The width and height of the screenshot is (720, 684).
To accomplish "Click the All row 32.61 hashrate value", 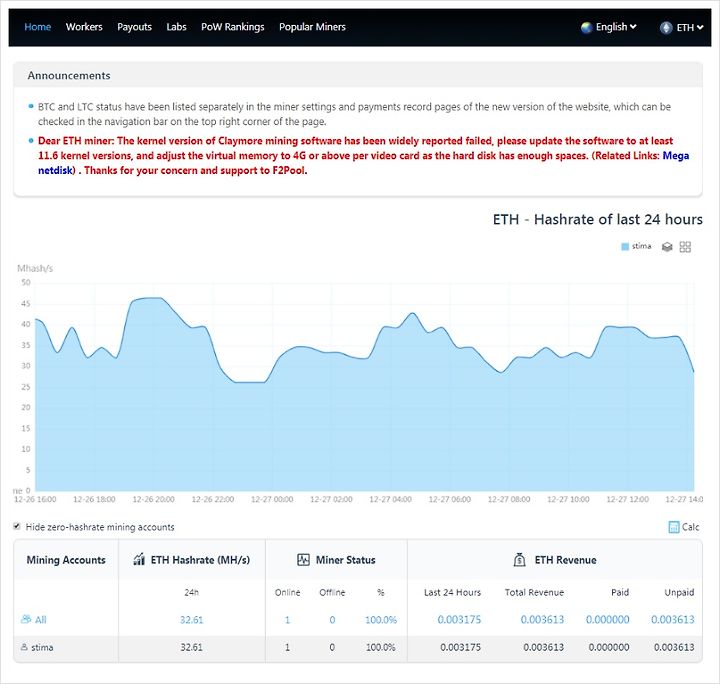I will [x=191, y=620].
